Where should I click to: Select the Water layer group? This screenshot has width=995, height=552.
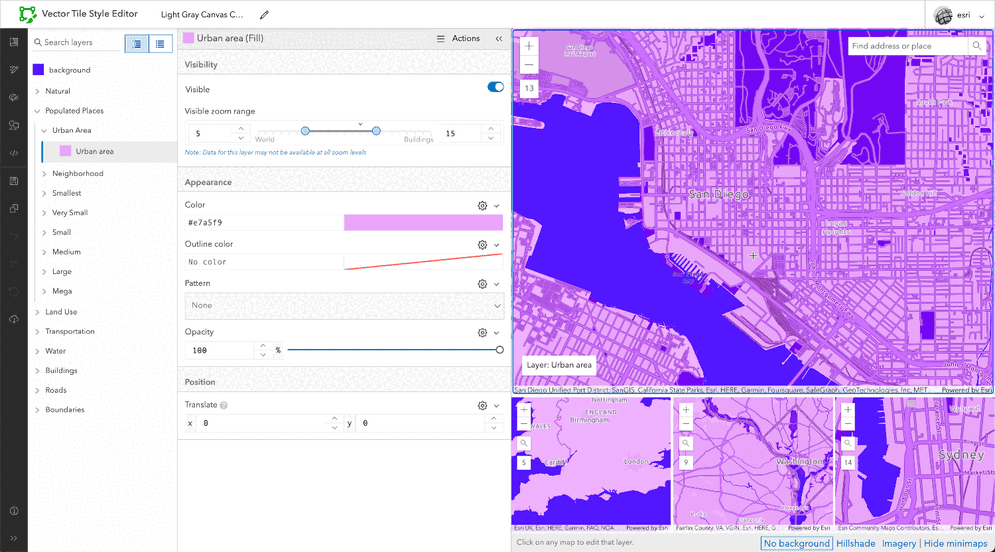coord(55,351)
